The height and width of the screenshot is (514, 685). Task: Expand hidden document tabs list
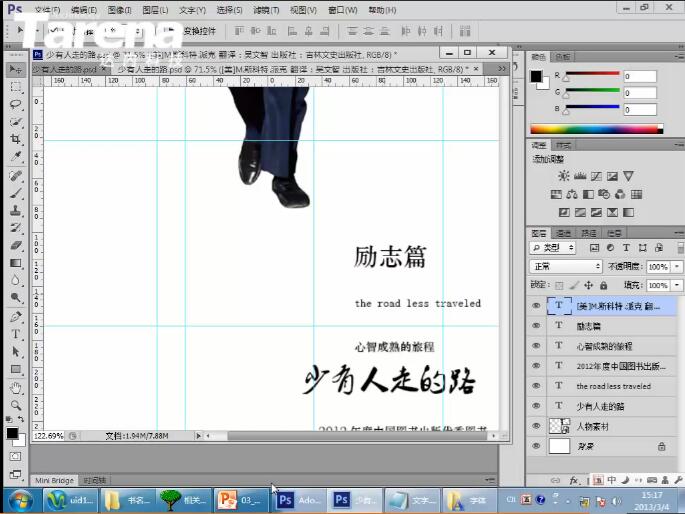click(x=502, y=69)
